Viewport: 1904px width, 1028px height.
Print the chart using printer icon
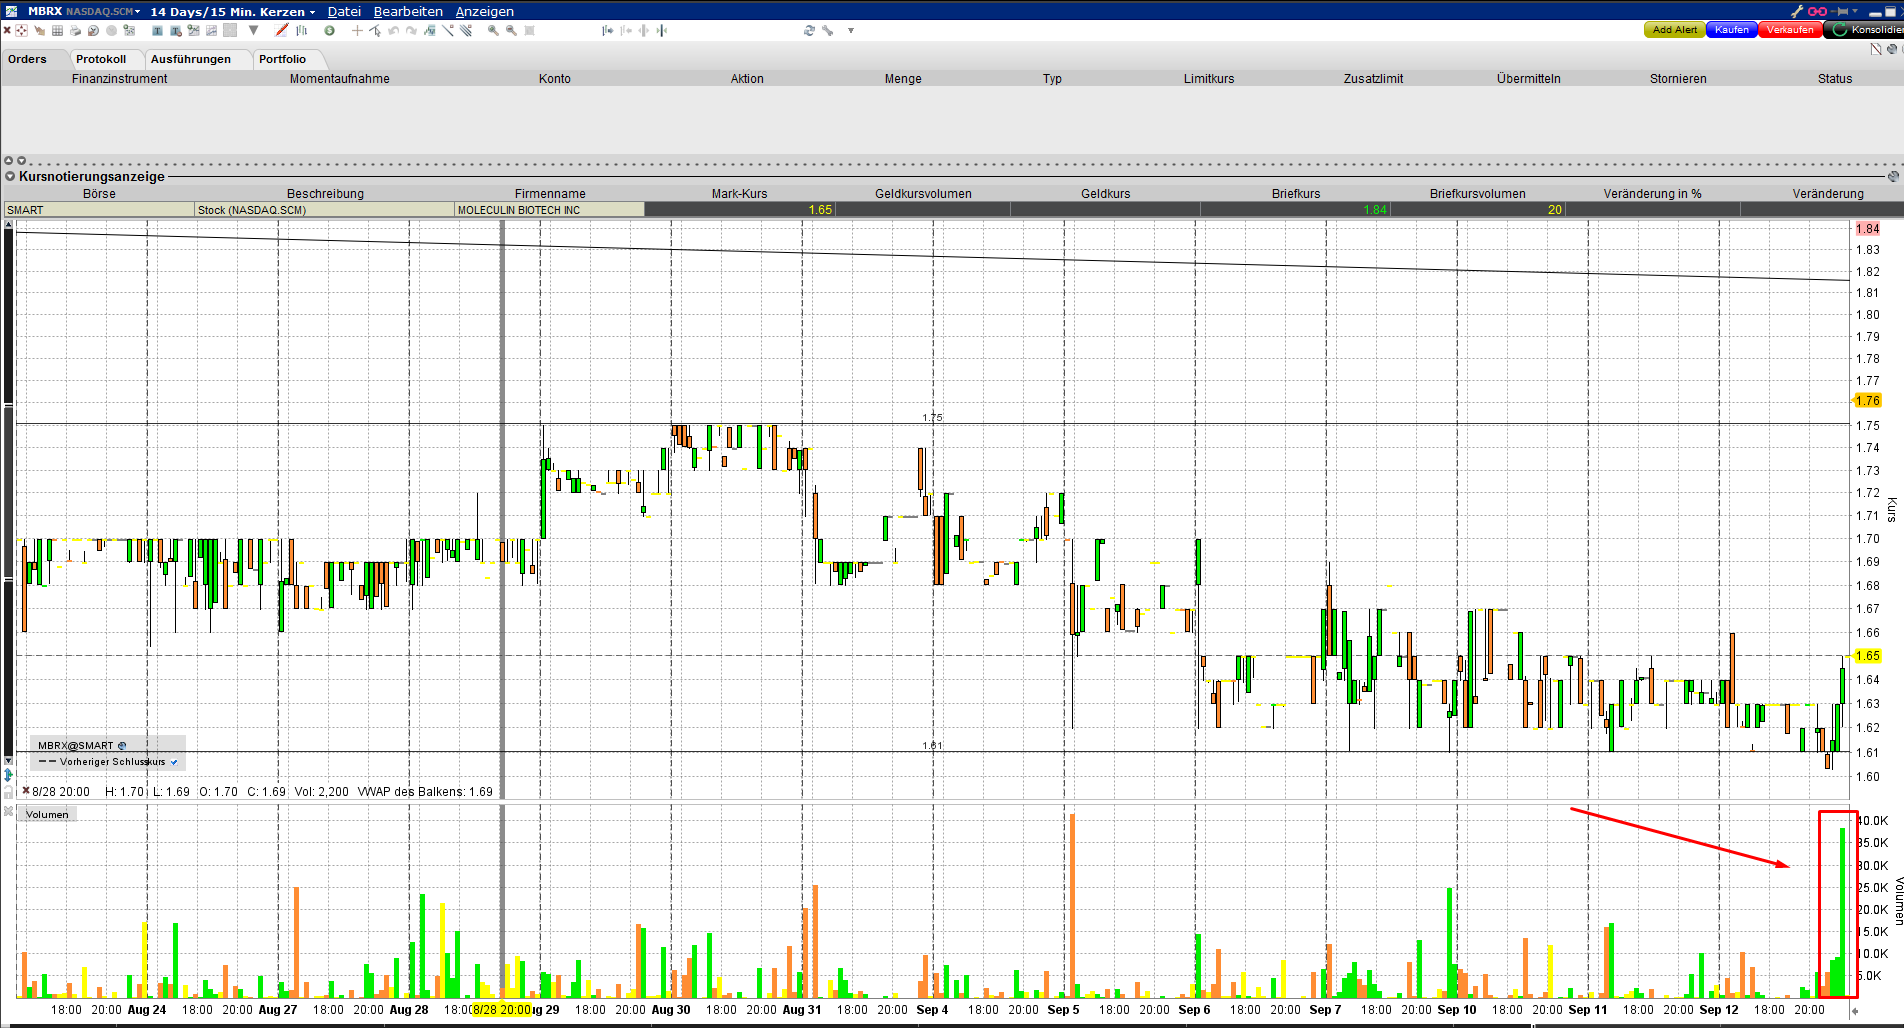click(75, 30)
